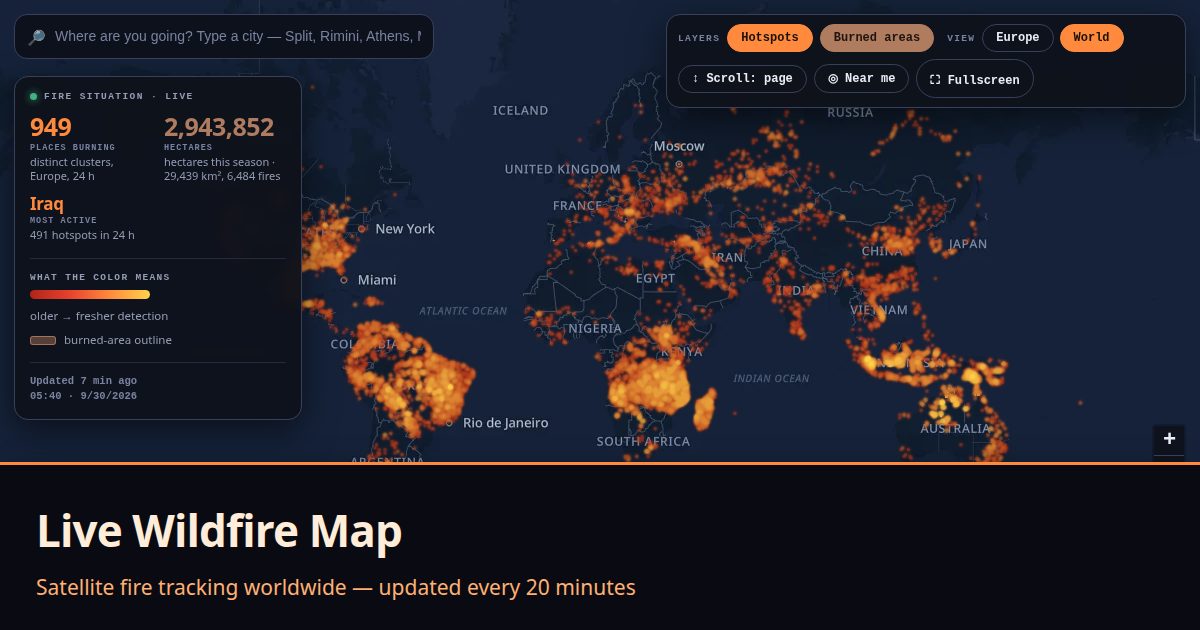Click the 'Updated 7 min ago' text
This screenshot has height=630, width=1200.
click(84, 381)
